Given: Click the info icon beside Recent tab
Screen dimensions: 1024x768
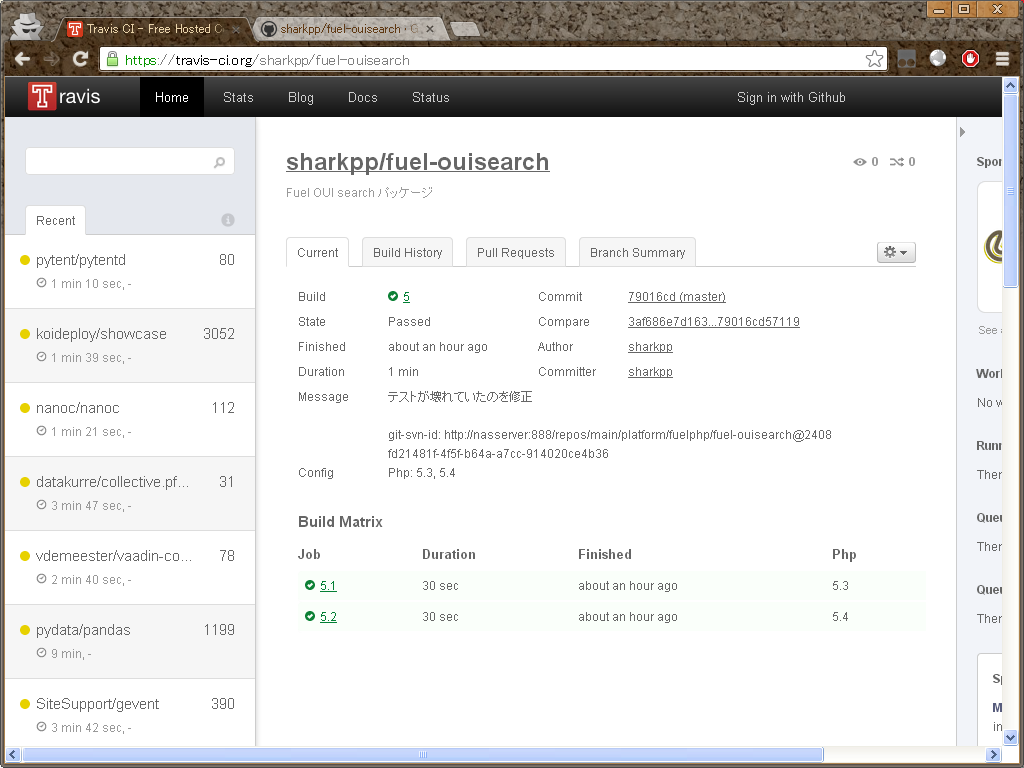Looking at the screenshot, I should tap(228, 220).
